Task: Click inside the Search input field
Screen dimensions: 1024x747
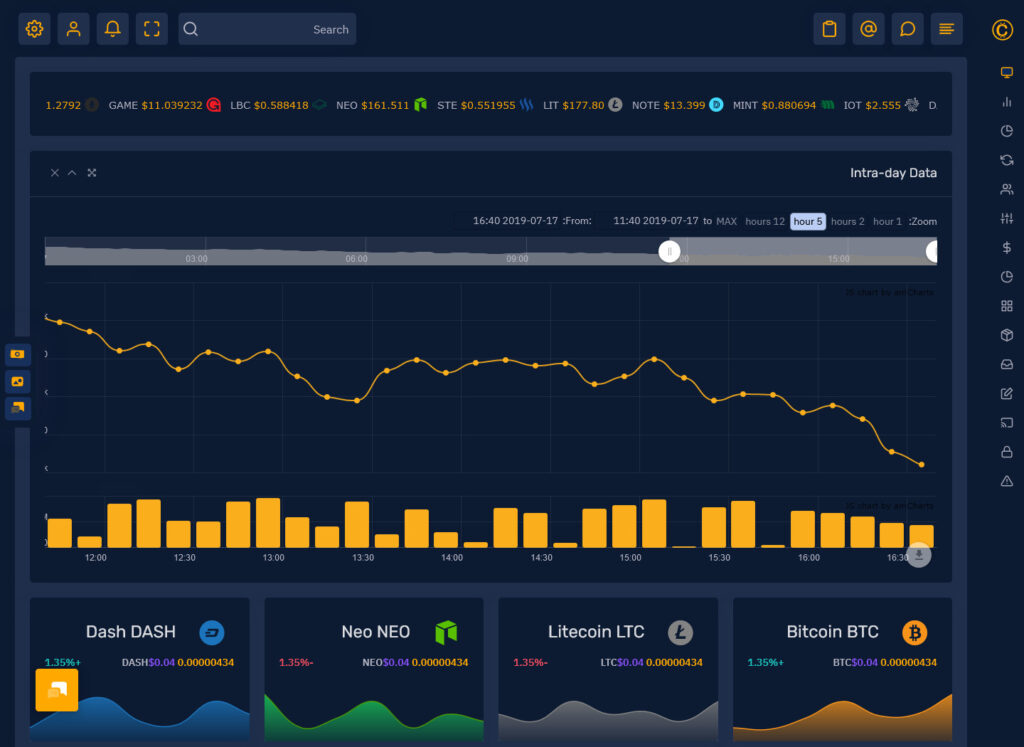Action: (x=267, y=28)
